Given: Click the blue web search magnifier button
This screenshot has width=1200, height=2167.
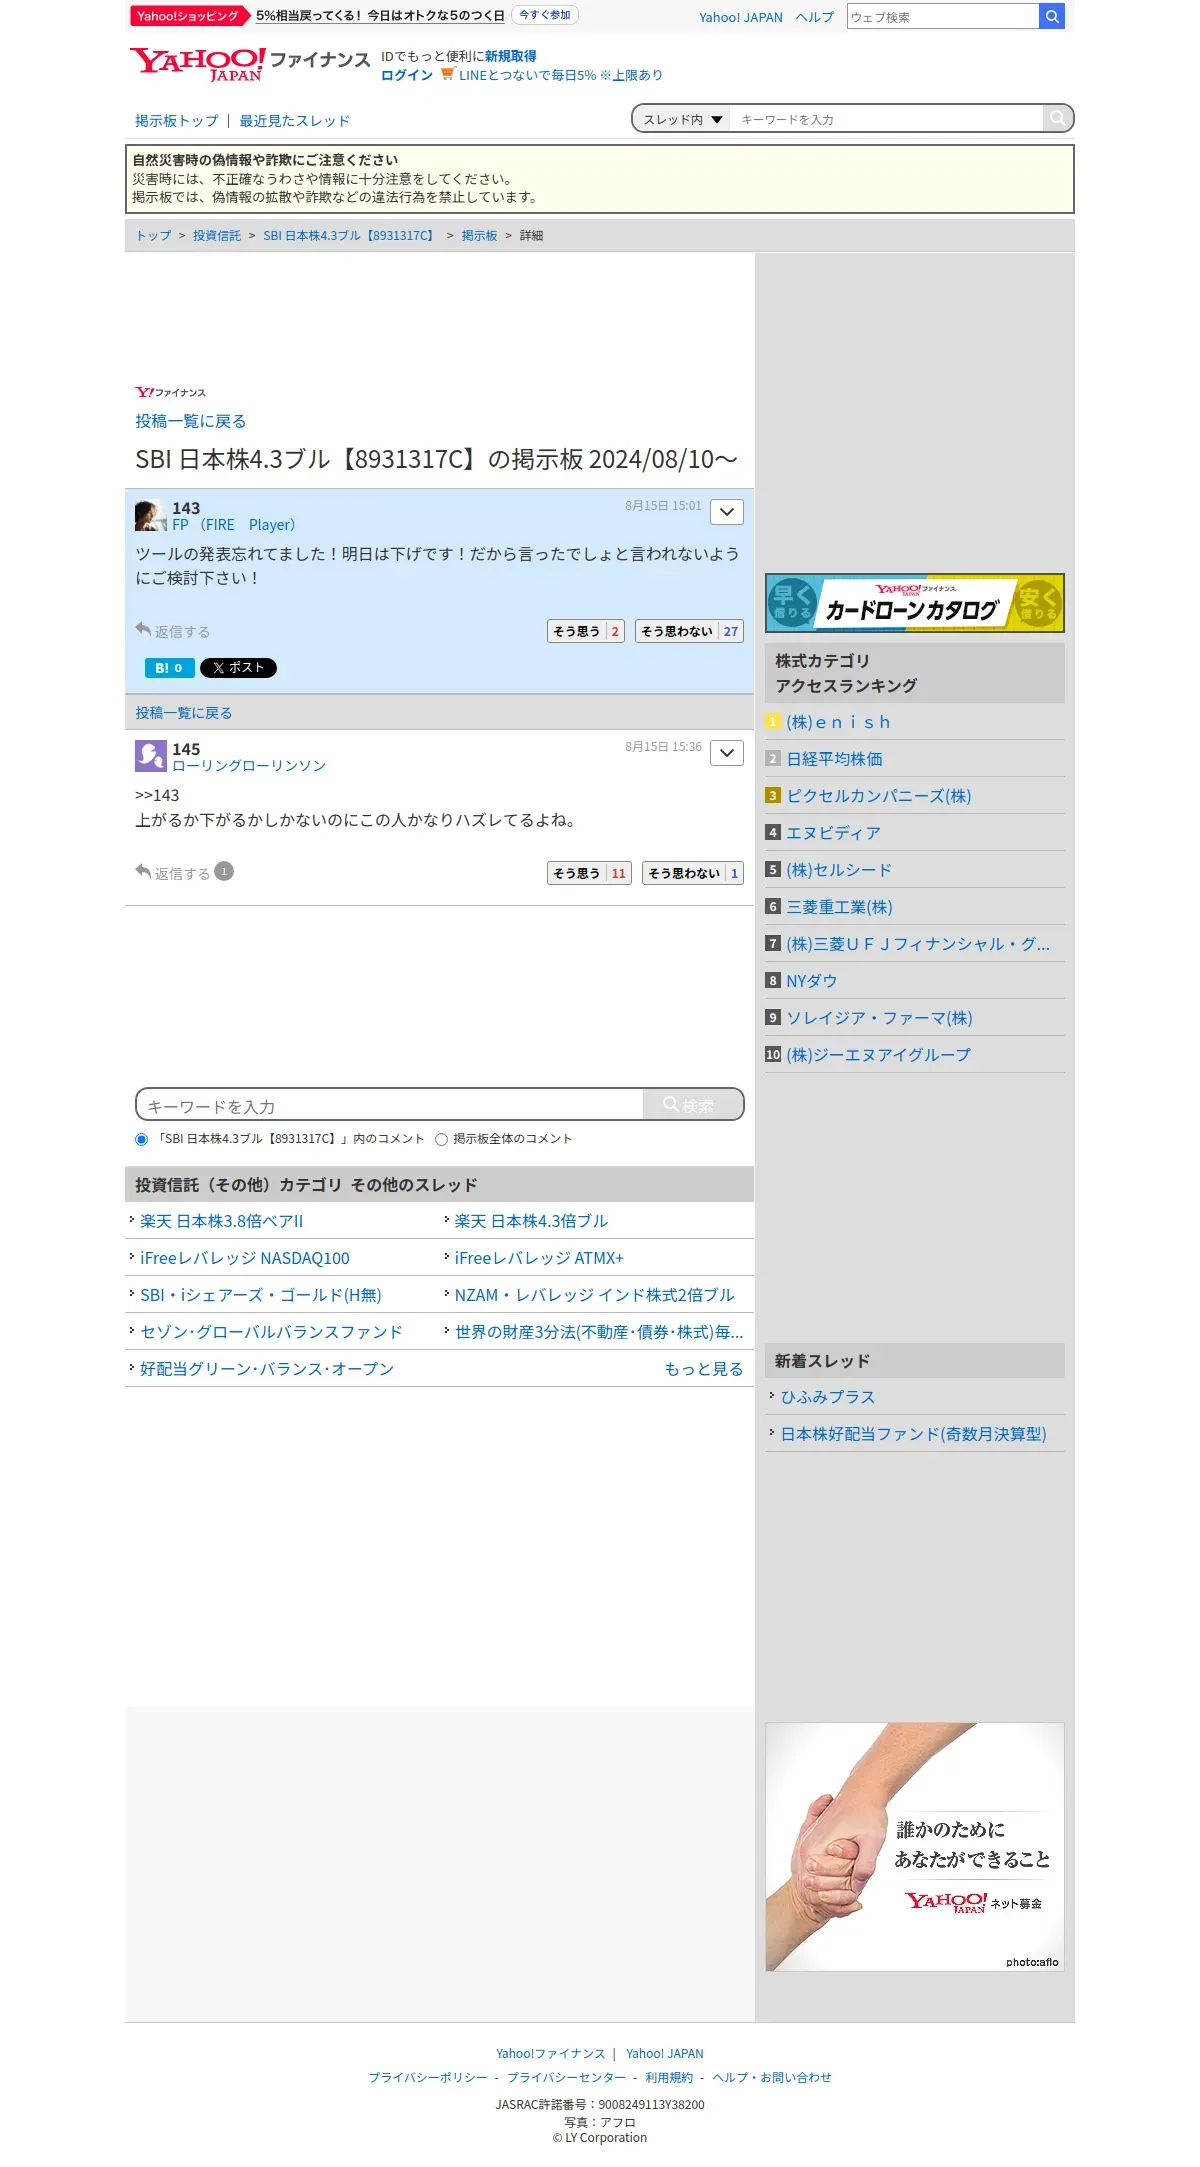Looking at the screenshot, I should pos(1052,16).
